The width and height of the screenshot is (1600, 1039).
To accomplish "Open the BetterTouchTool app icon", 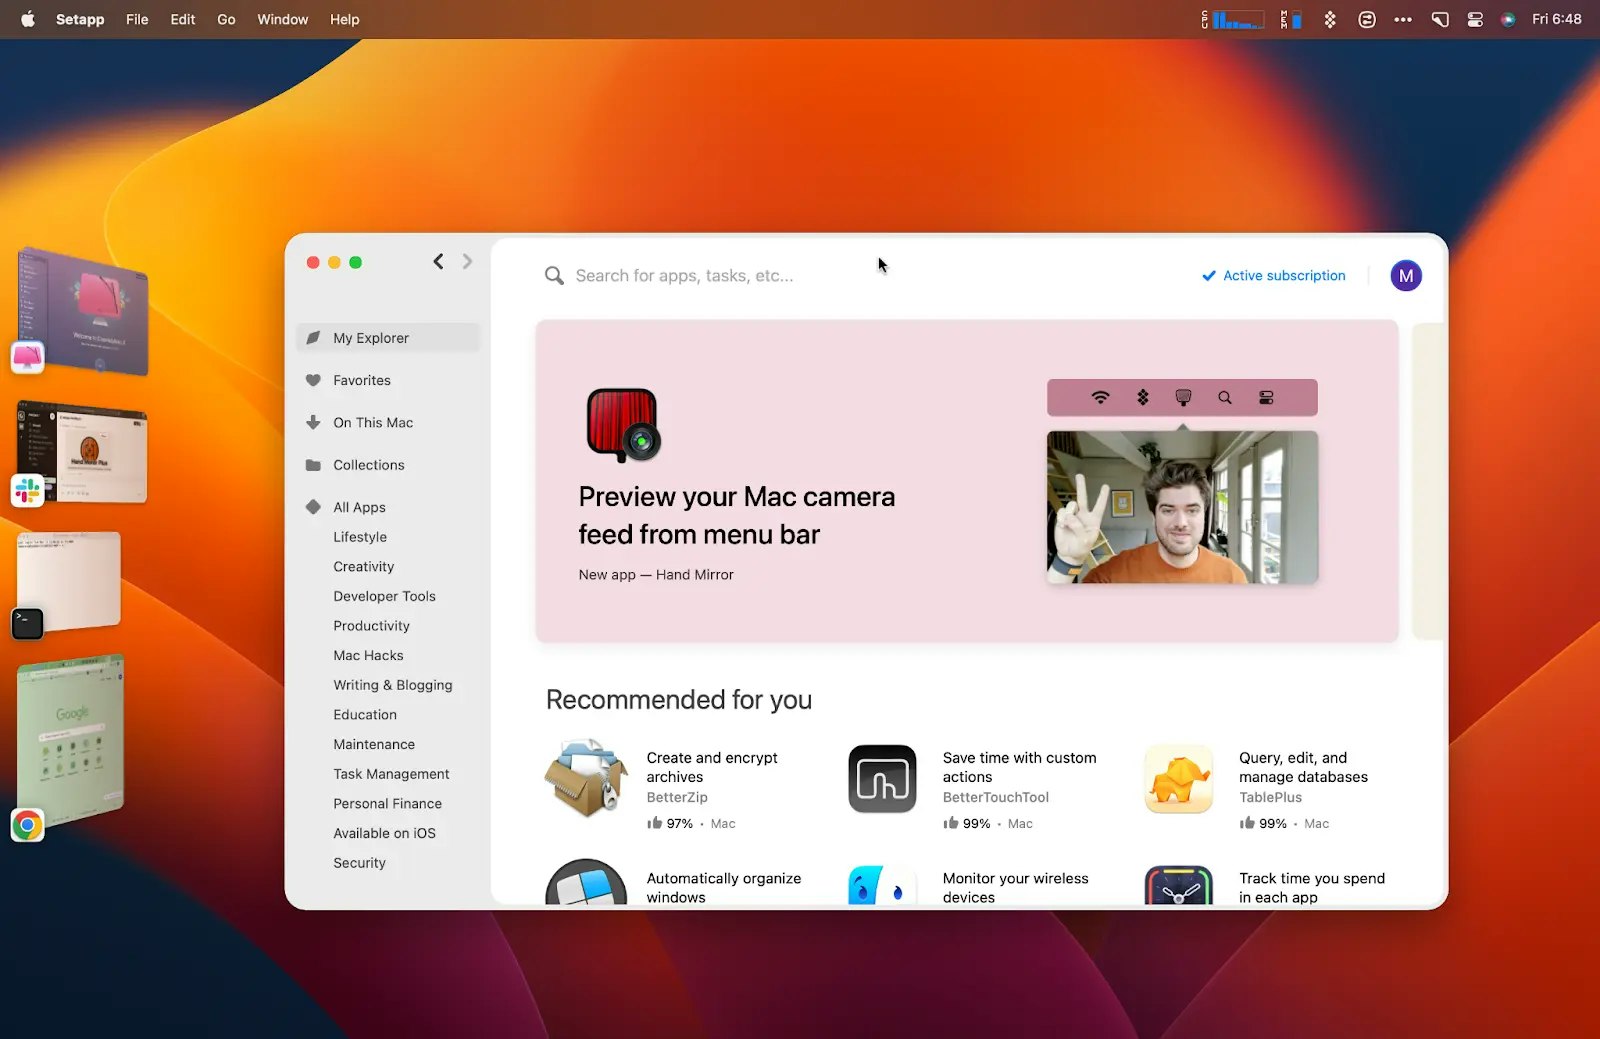I will coord(882,779).
